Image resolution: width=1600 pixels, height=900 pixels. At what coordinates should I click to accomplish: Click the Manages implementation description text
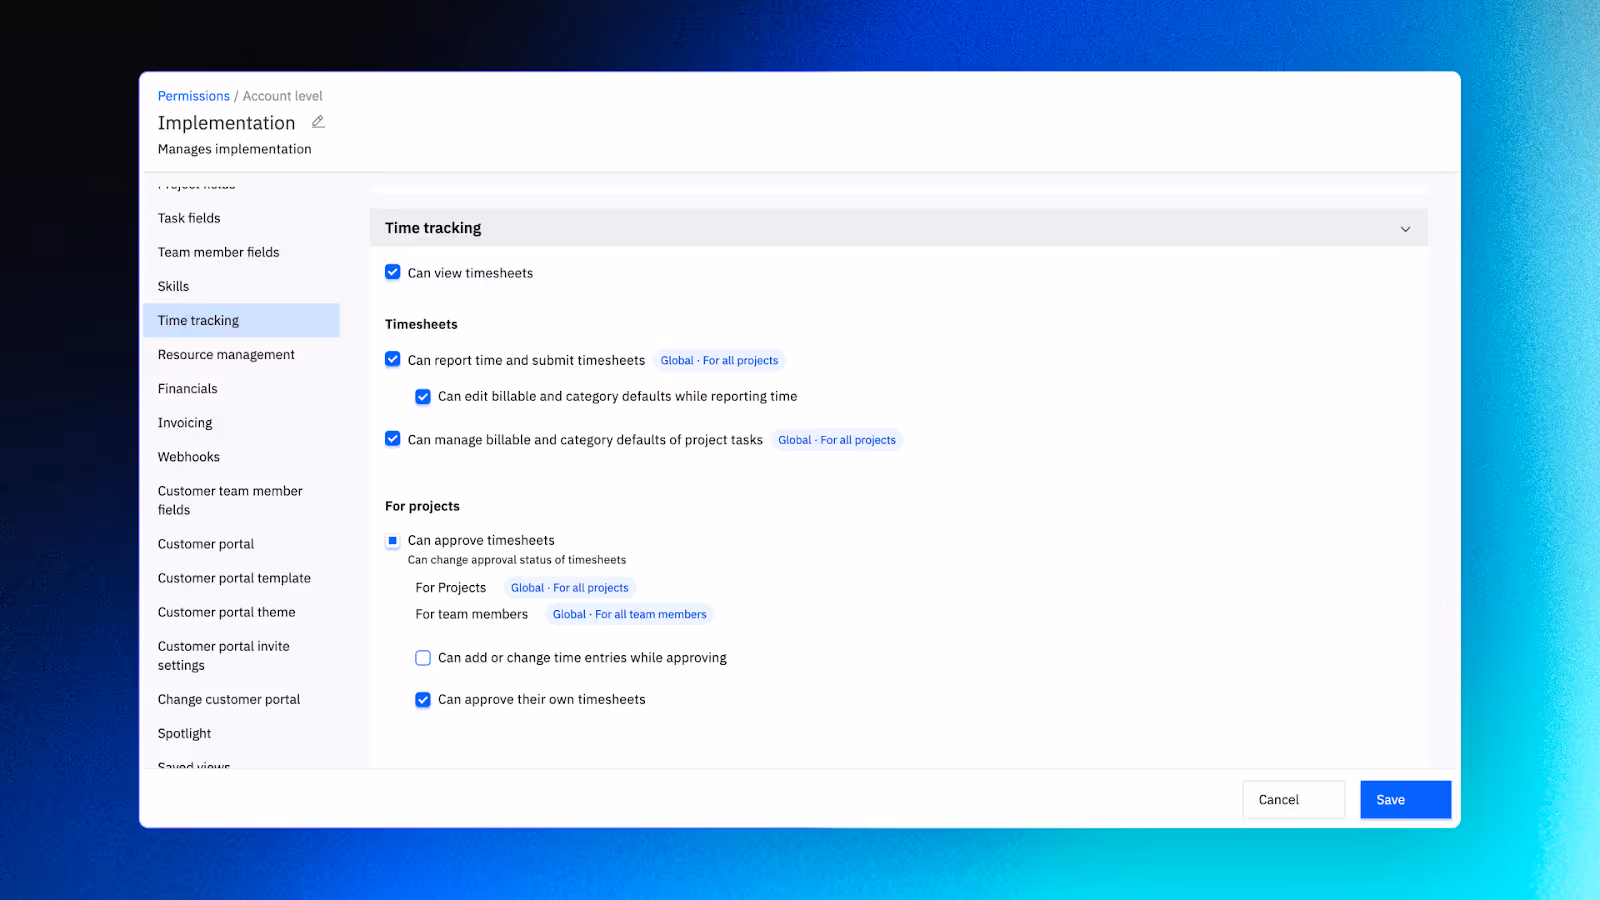(234, 149)
